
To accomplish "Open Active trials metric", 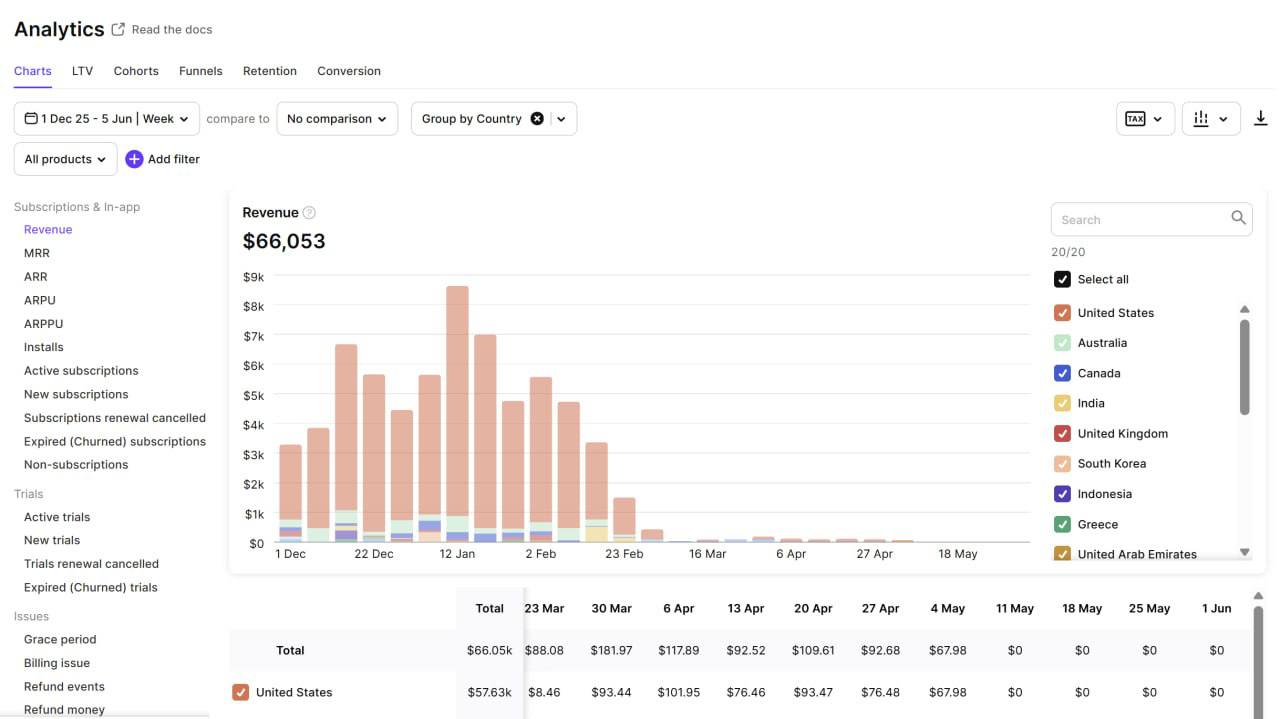I will point(57,517).
